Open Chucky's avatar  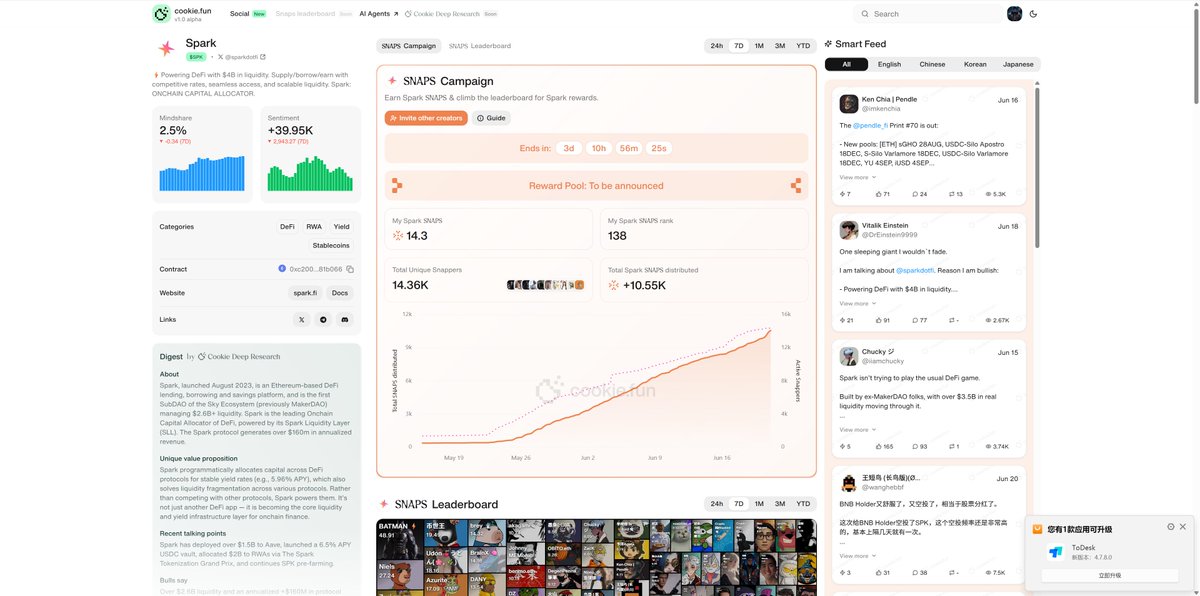point(848,356)
